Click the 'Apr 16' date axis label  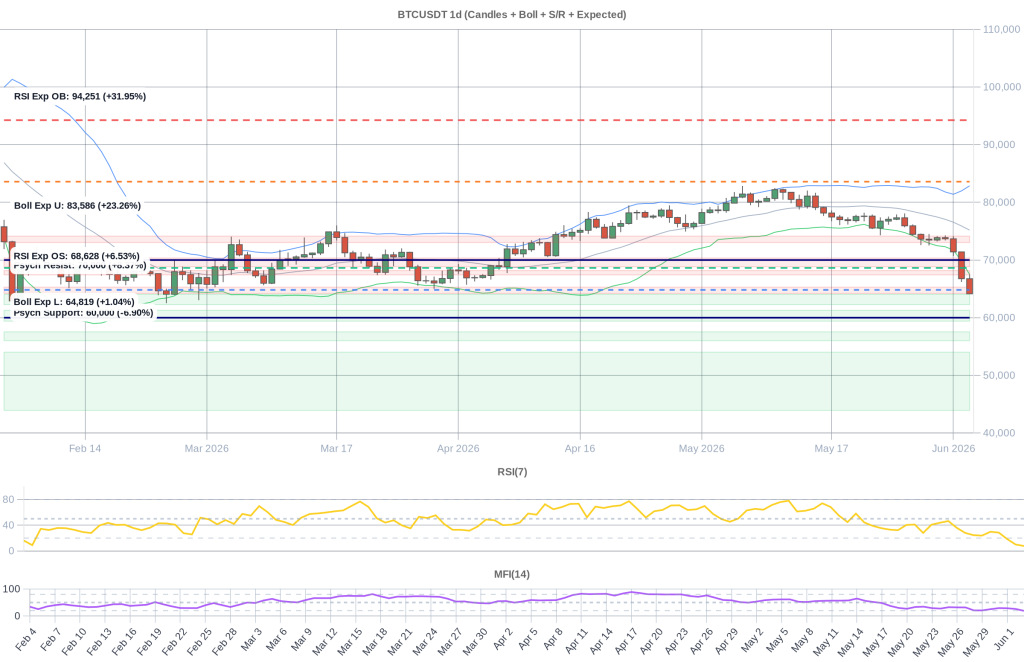pyautogui.click(x=580, y=449)
